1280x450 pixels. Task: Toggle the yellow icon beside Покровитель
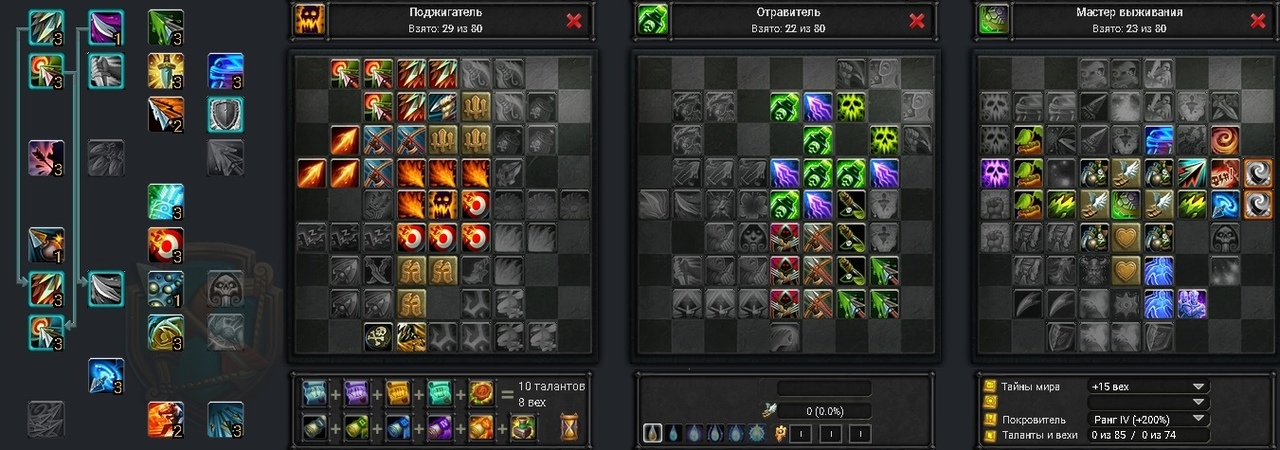point(991,420)
